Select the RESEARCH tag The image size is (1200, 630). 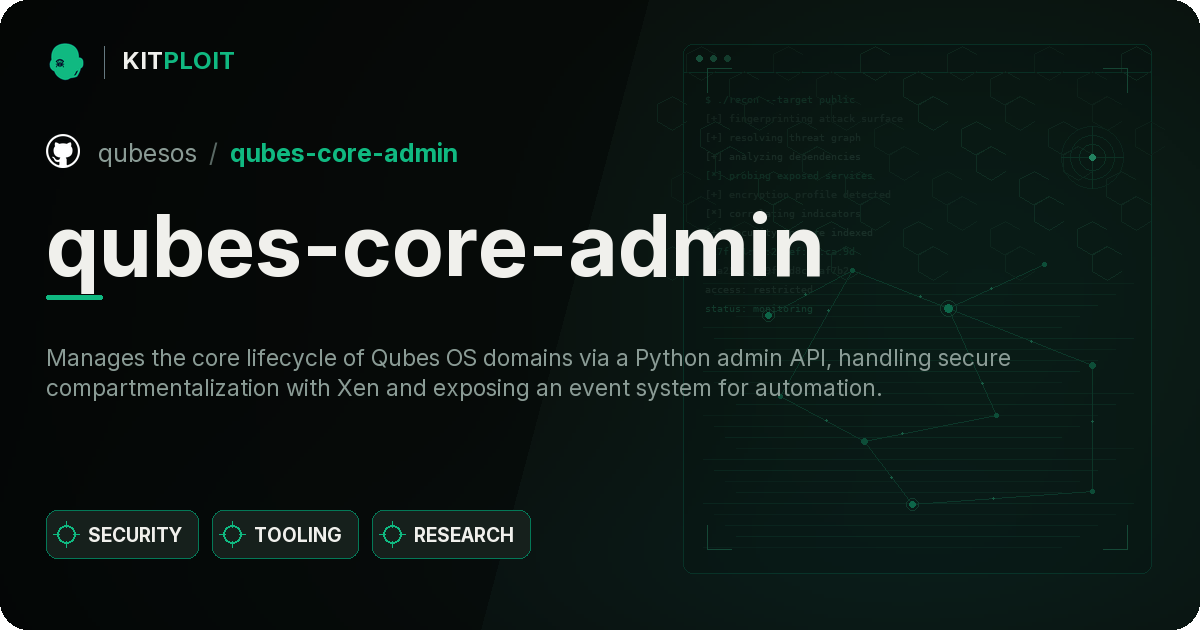451,535
